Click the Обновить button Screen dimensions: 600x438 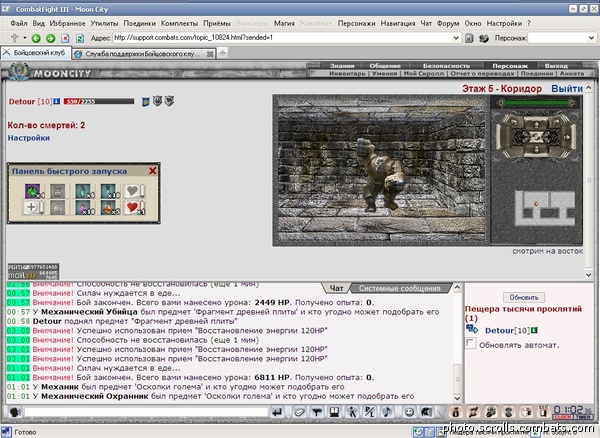[524, 297]
